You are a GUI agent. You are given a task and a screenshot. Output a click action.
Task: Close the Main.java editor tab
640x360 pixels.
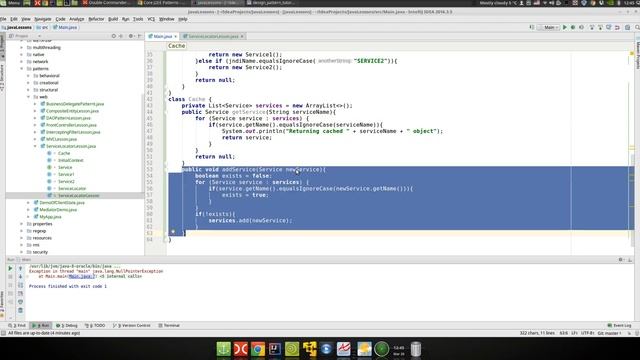[176, 36]
